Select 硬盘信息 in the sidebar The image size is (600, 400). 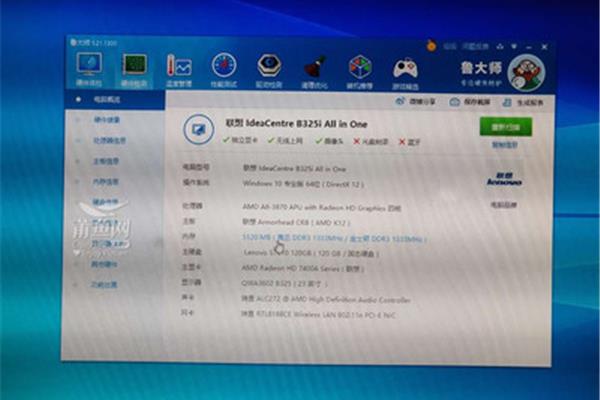point(105,202)
